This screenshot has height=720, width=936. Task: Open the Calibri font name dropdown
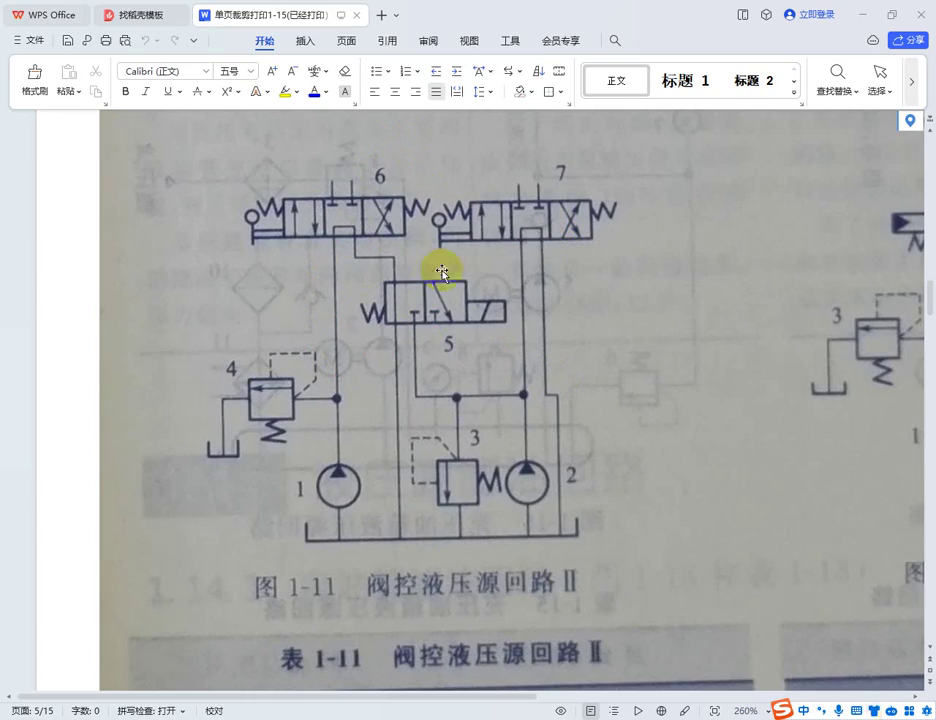click(165, 71)
